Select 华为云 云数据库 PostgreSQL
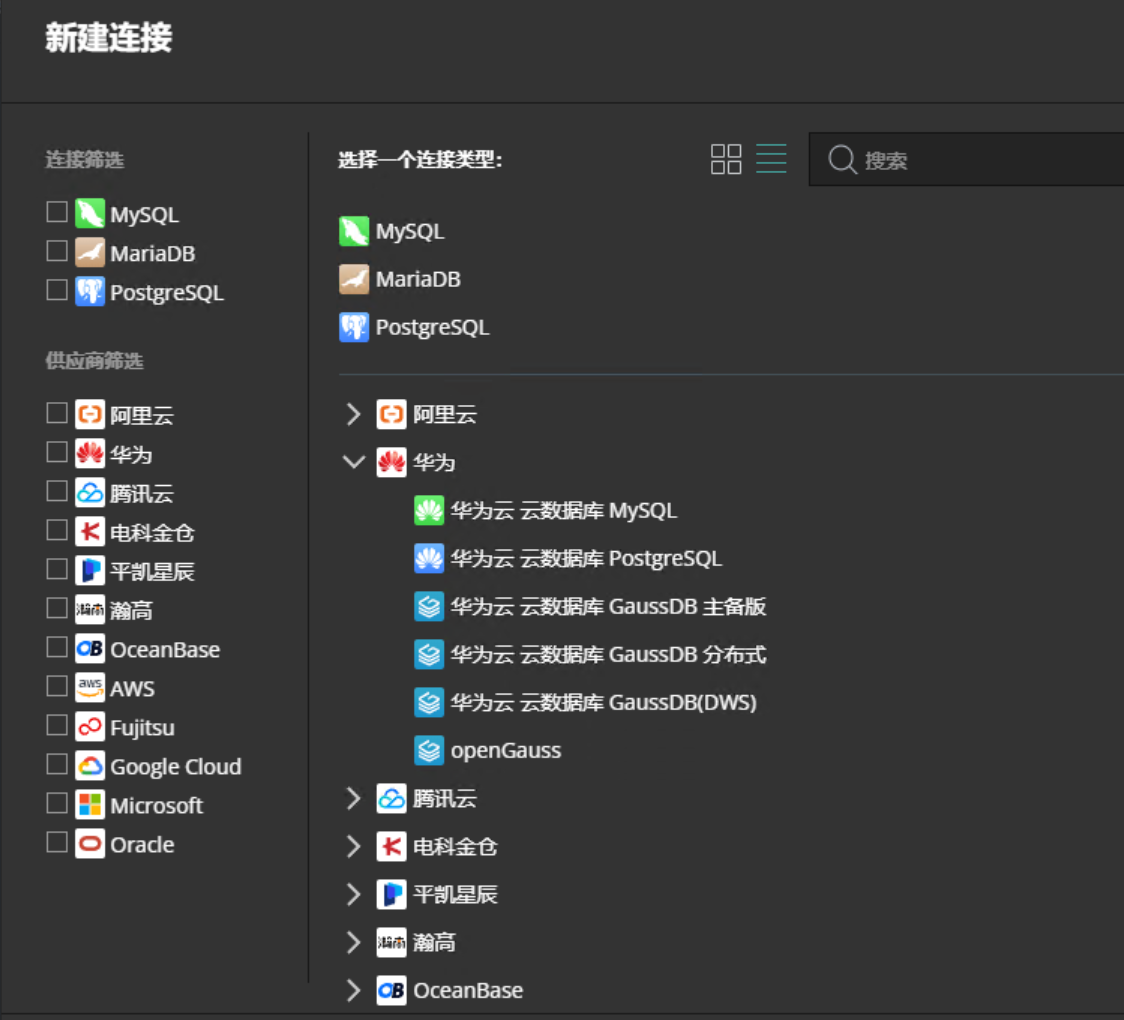Viewport: 1124px width, 1020px height. click(586, 558)
